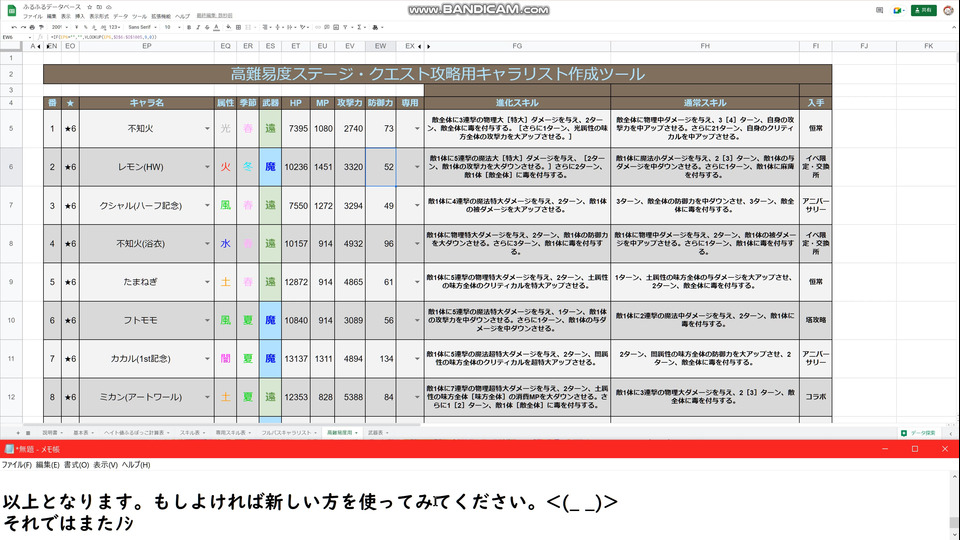960x540 pixels.
Task: Select the paint format tool
Action: coord(41,27)
